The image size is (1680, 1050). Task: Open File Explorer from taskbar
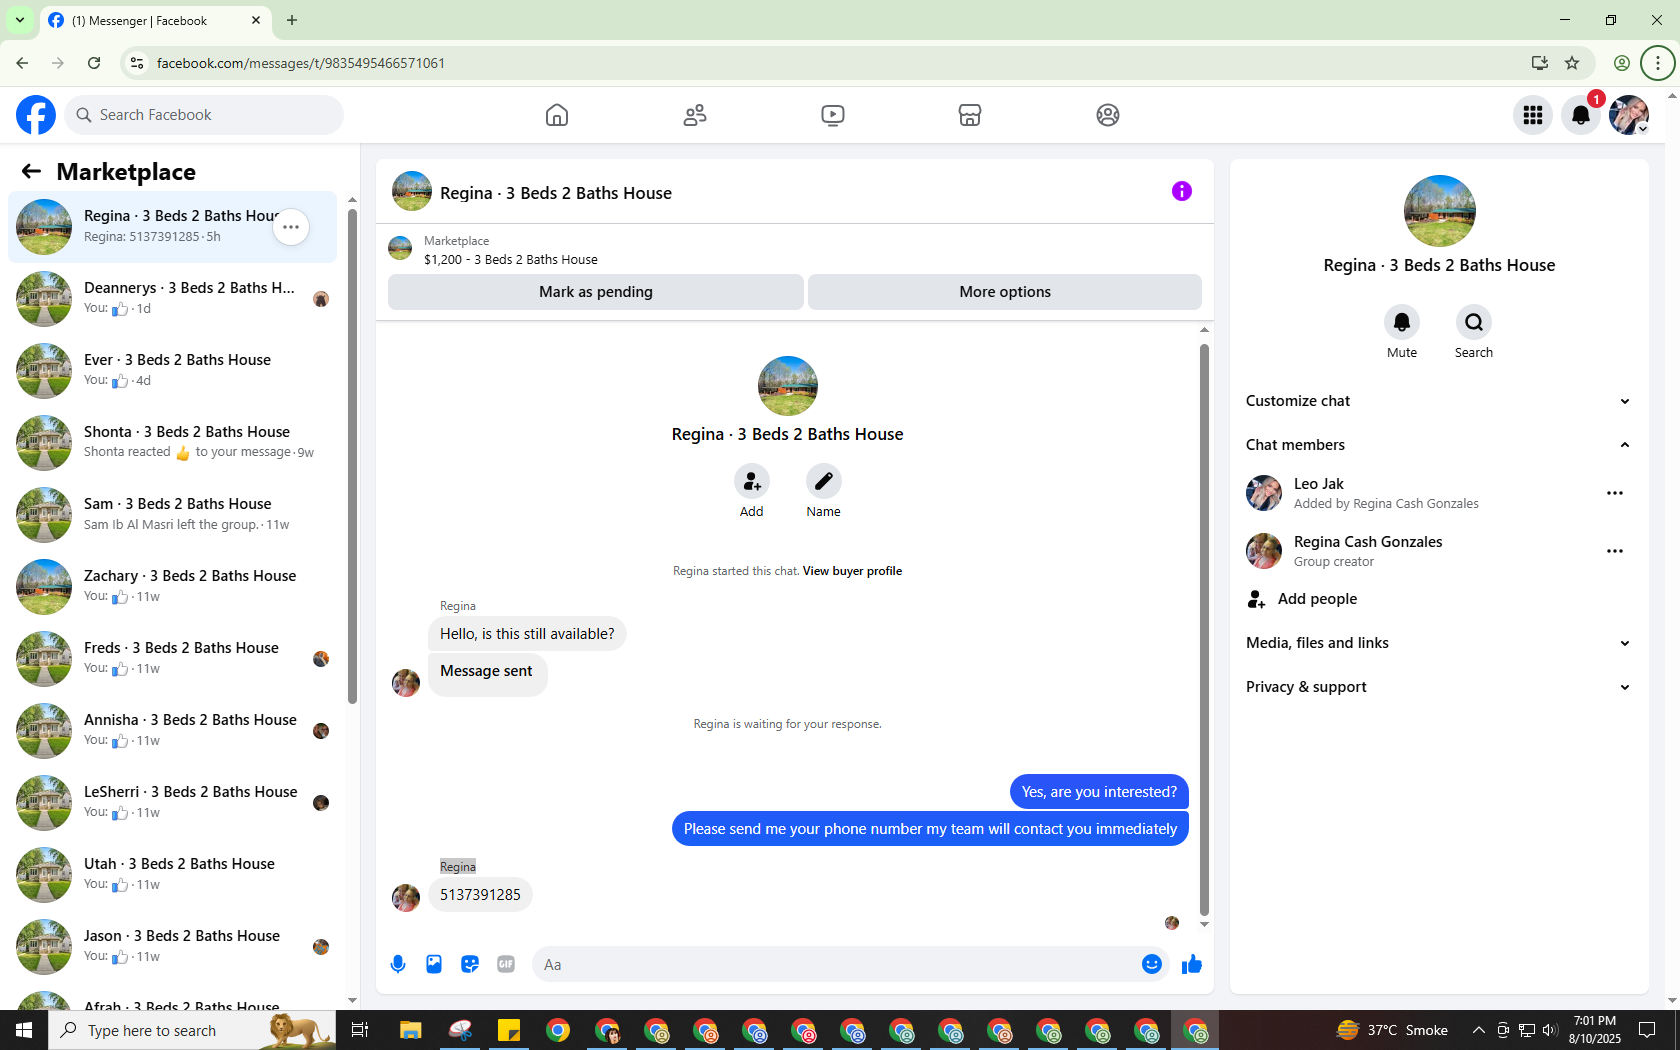[x=410, y=1030]
